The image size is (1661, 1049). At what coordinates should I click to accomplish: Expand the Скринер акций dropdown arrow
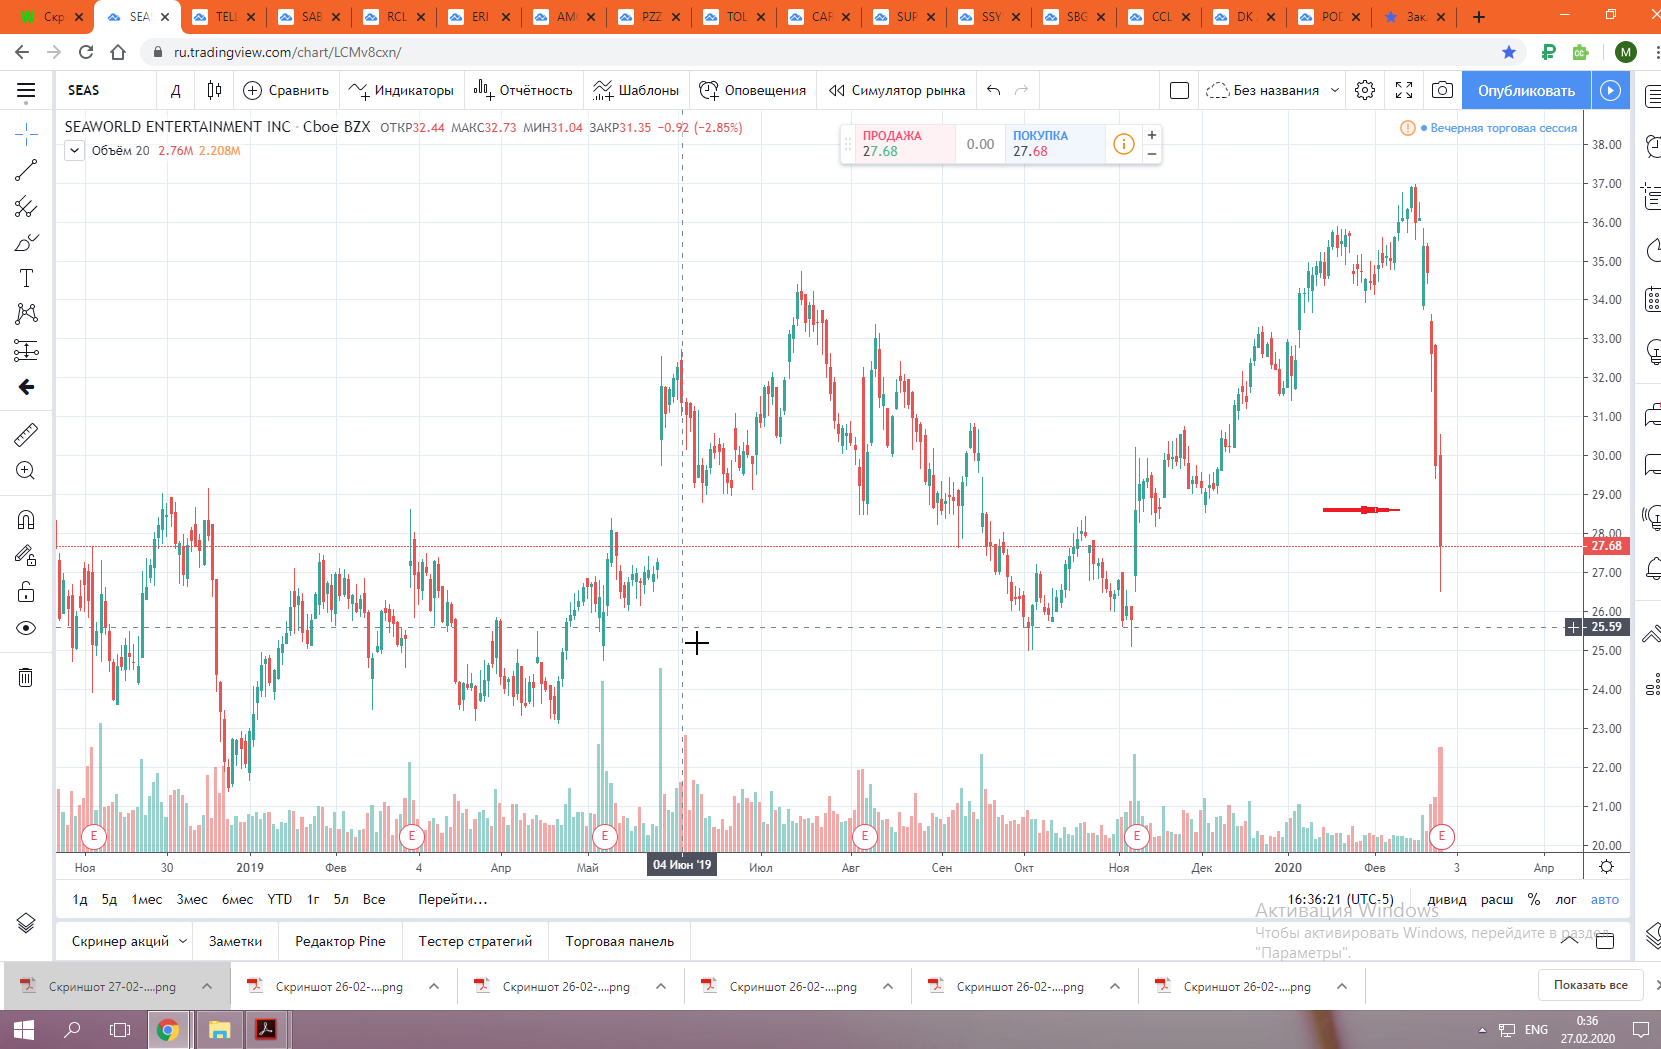click(x=183, y=941)
